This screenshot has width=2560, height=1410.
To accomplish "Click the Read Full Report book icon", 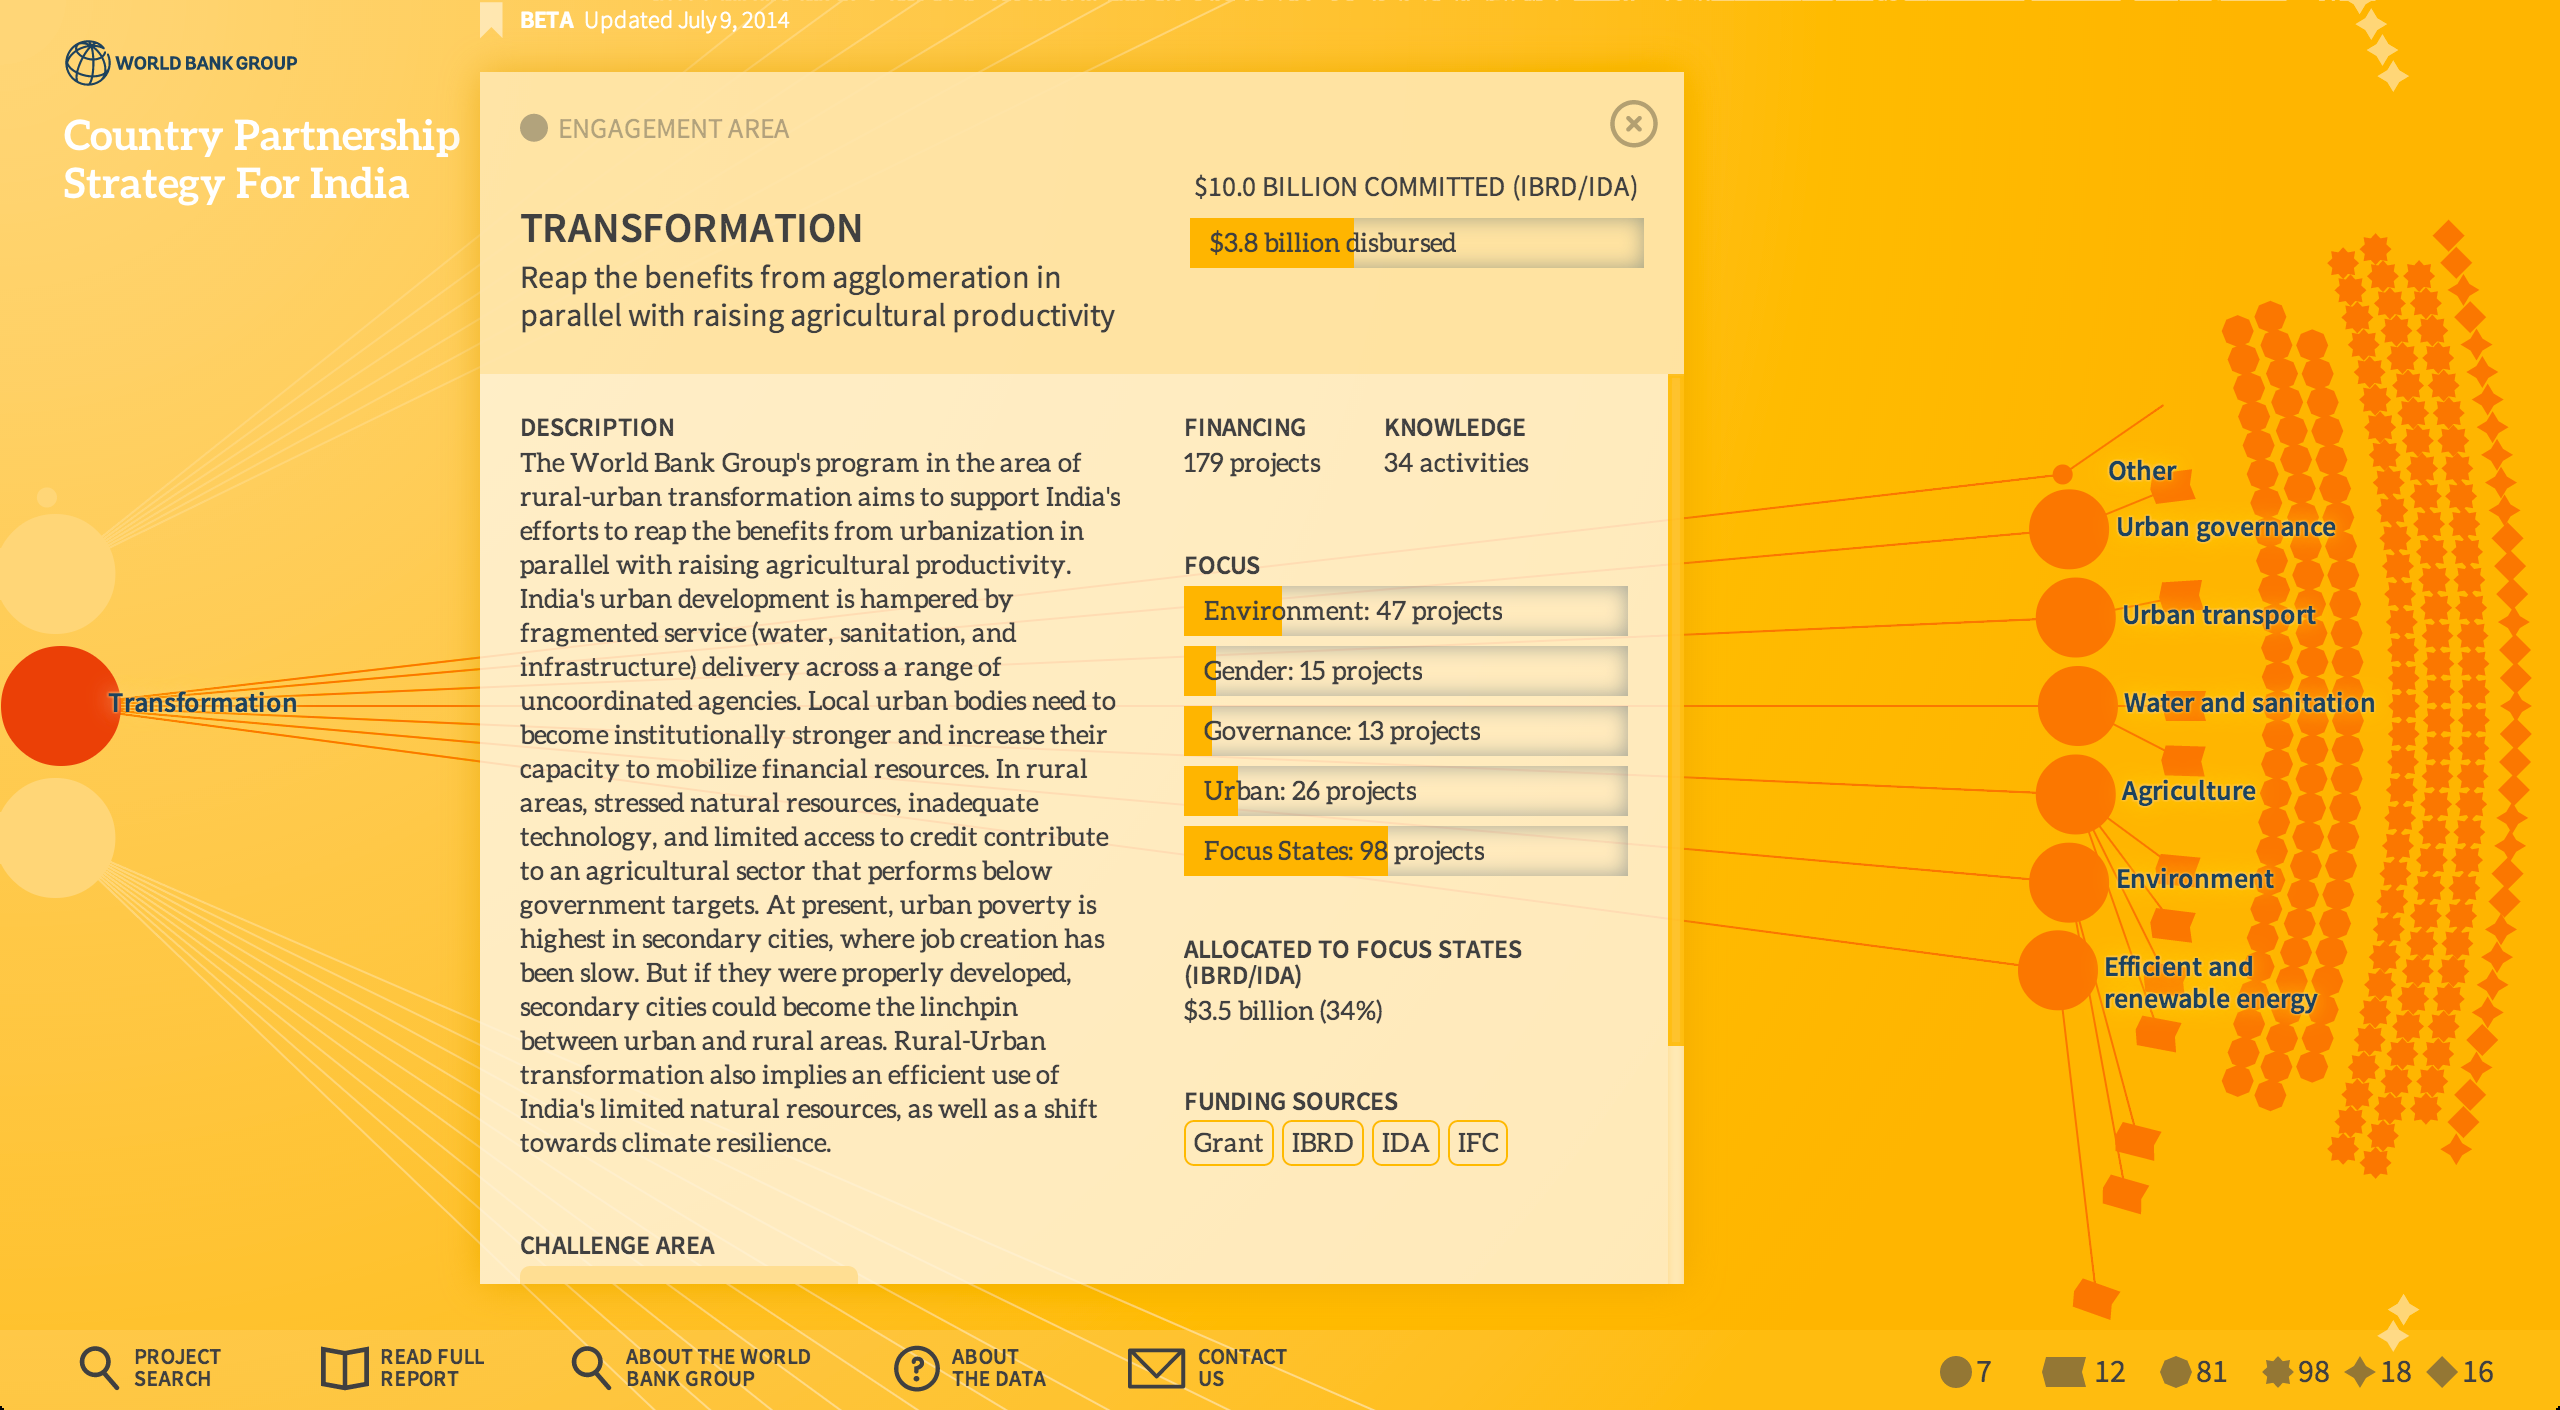I will point(345,1367).
